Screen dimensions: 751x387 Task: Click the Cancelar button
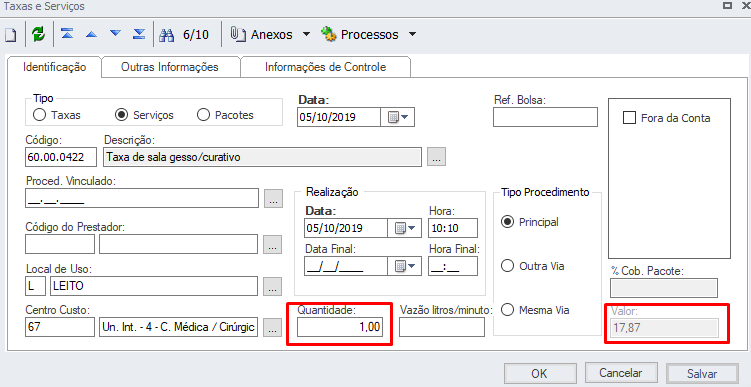[620, 373]
